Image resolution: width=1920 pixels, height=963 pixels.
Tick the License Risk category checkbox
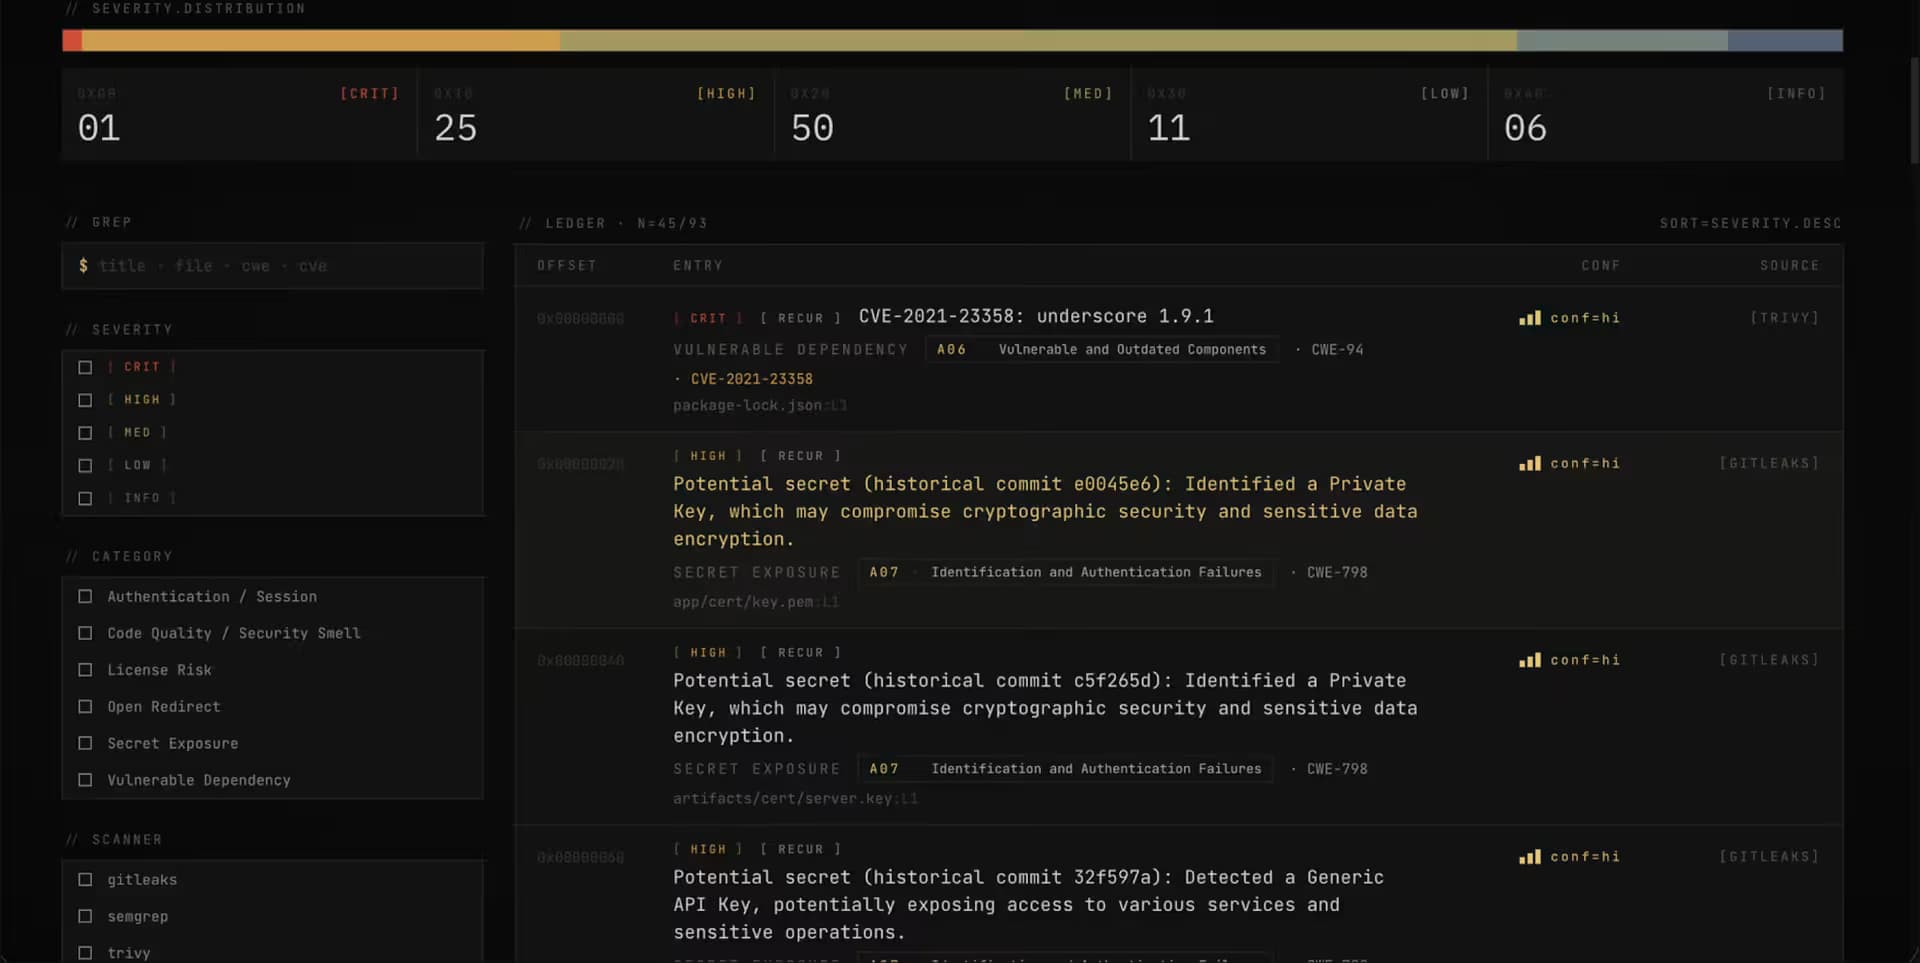click(85, 670)
